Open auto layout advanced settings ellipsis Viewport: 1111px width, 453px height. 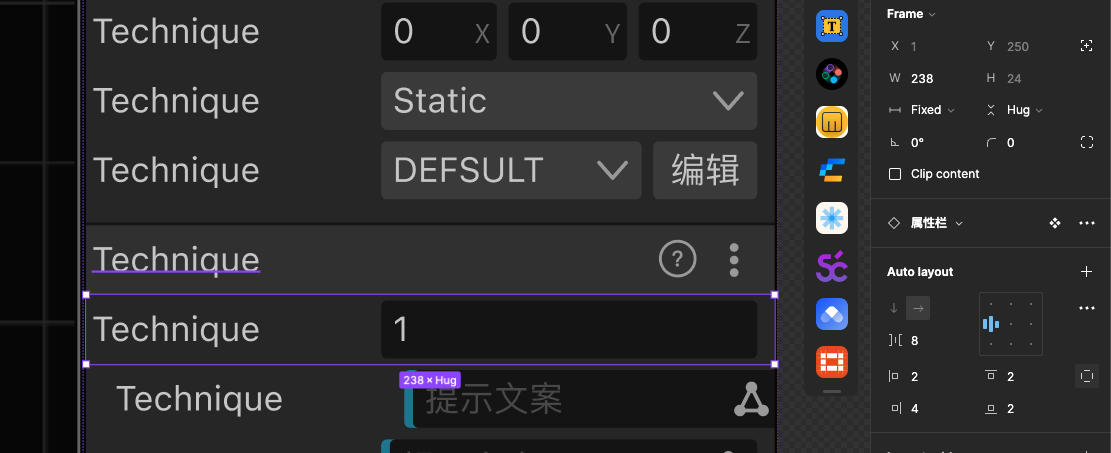click(1087, 309)
